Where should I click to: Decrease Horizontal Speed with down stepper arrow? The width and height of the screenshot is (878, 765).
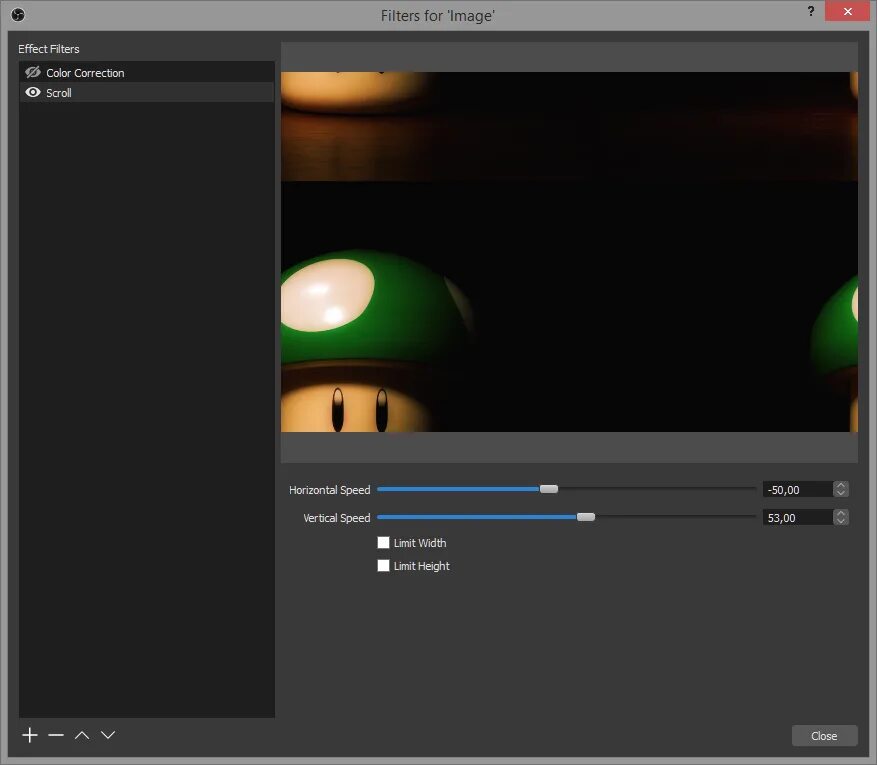[x=840, y=493]
